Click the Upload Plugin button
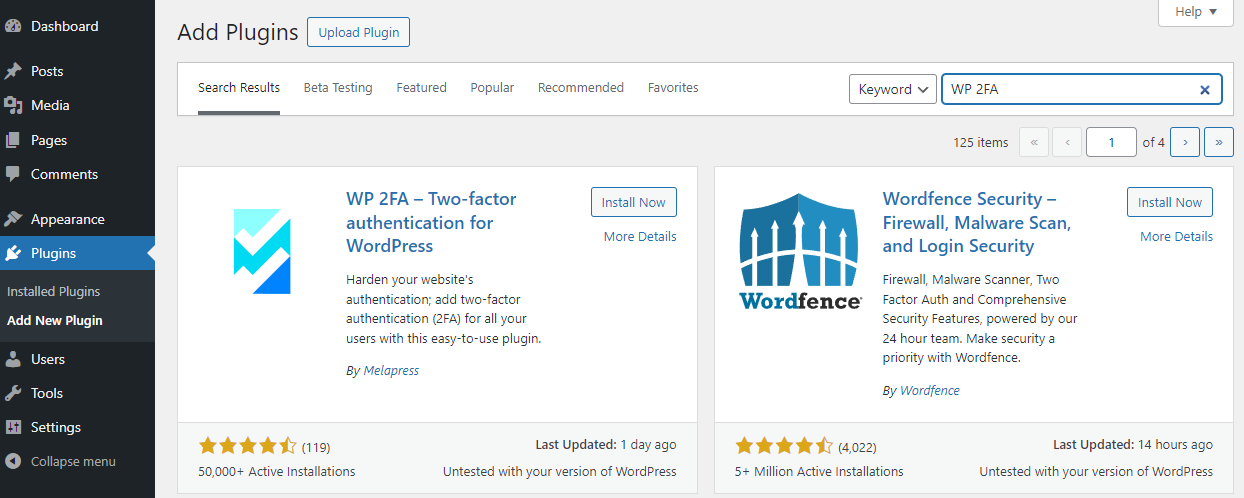The height and width of the screenshot is (498, 1244). pos(358,32)
